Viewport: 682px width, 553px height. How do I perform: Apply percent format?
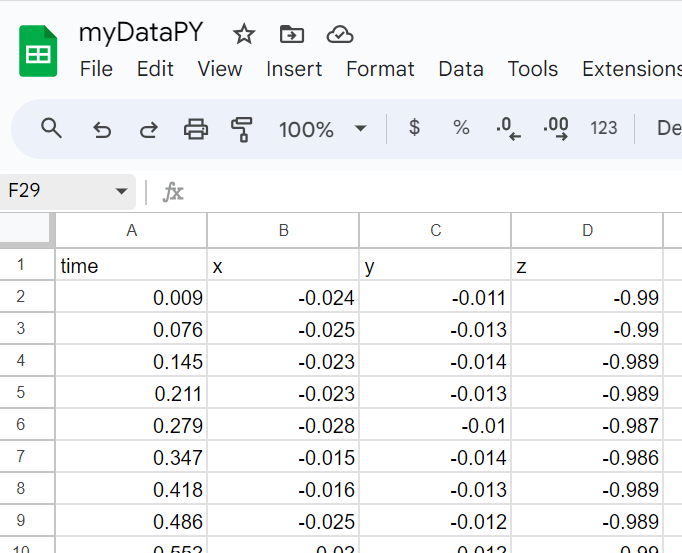pyautogui.click(x=461, y=128)
